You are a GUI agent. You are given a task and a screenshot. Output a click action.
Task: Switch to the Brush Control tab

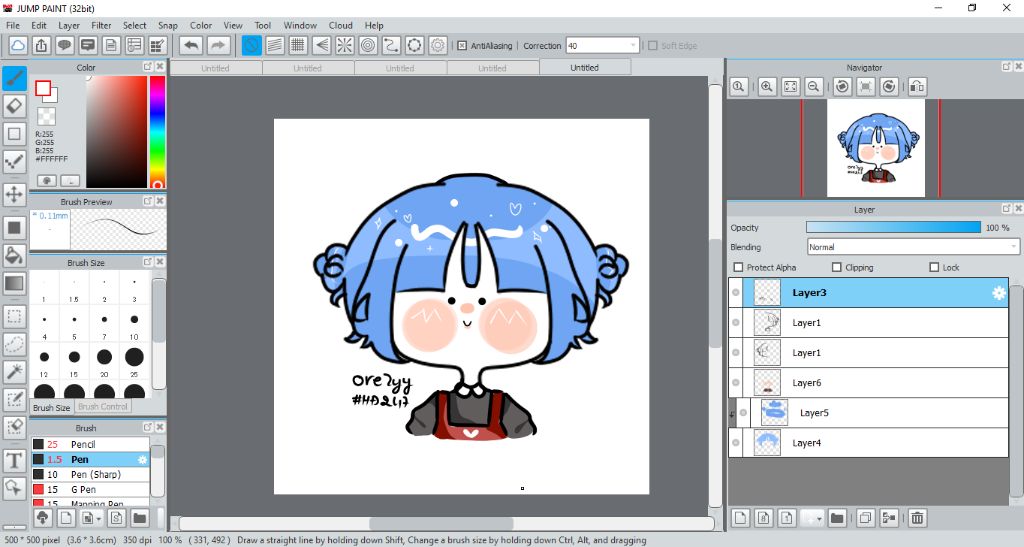103,407
